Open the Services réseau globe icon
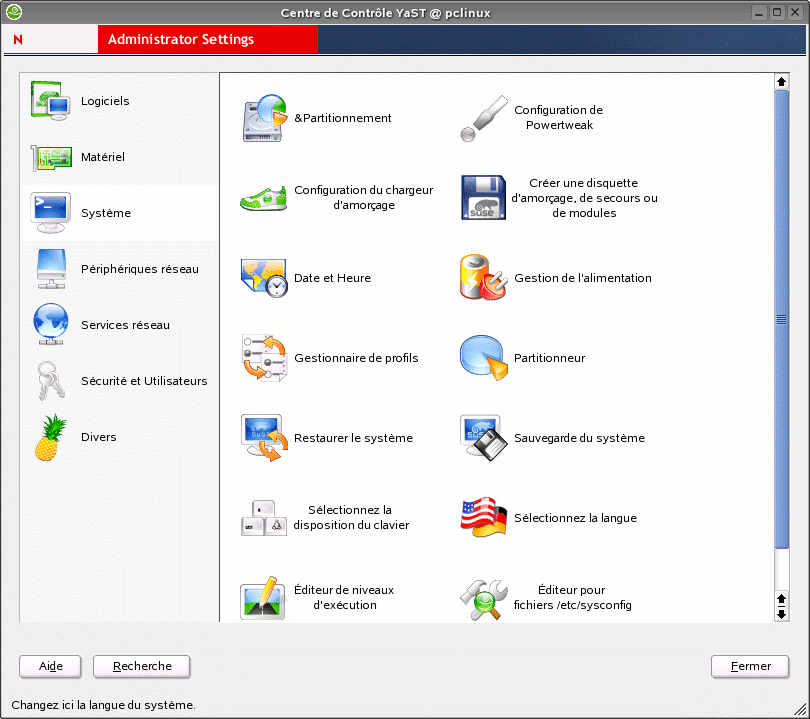 [x=51, y=324]
